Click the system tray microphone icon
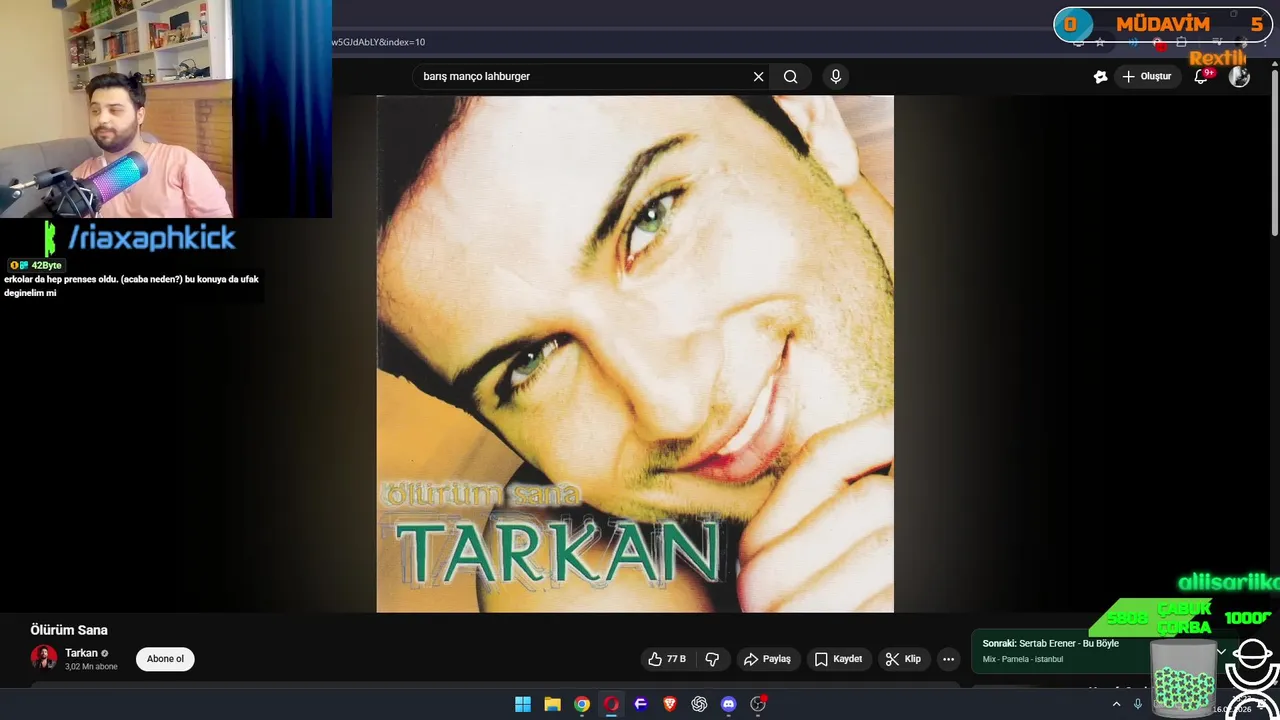This screenshot has width=1280, height=720. point(1138,704)
